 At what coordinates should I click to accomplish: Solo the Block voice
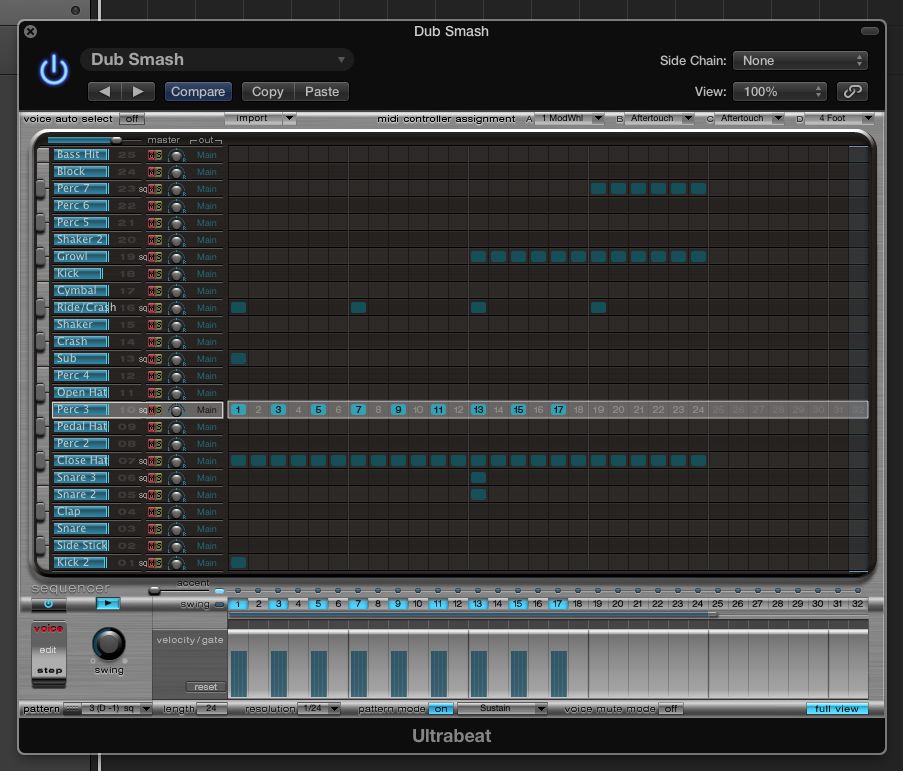tap(158, 172)
